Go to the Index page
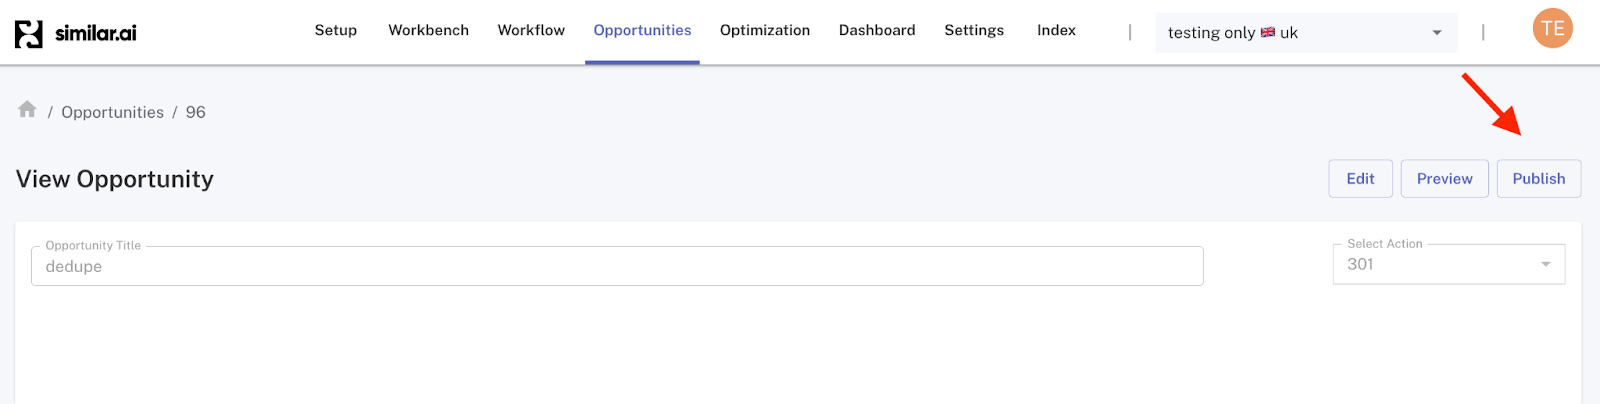This screenshot has height=404, width=1600. pos(1056,30)
